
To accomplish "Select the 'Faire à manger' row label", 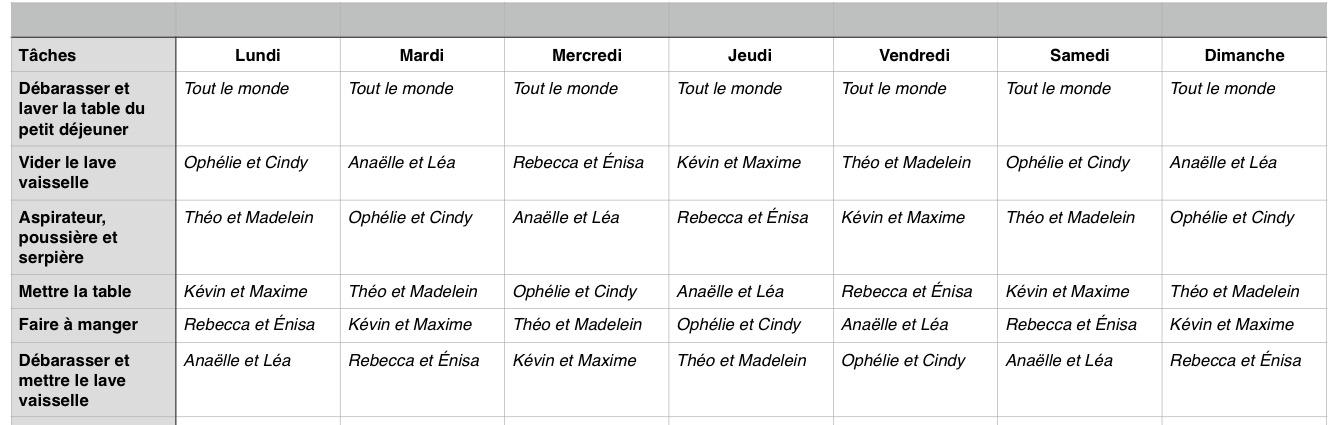I will 94,325.
